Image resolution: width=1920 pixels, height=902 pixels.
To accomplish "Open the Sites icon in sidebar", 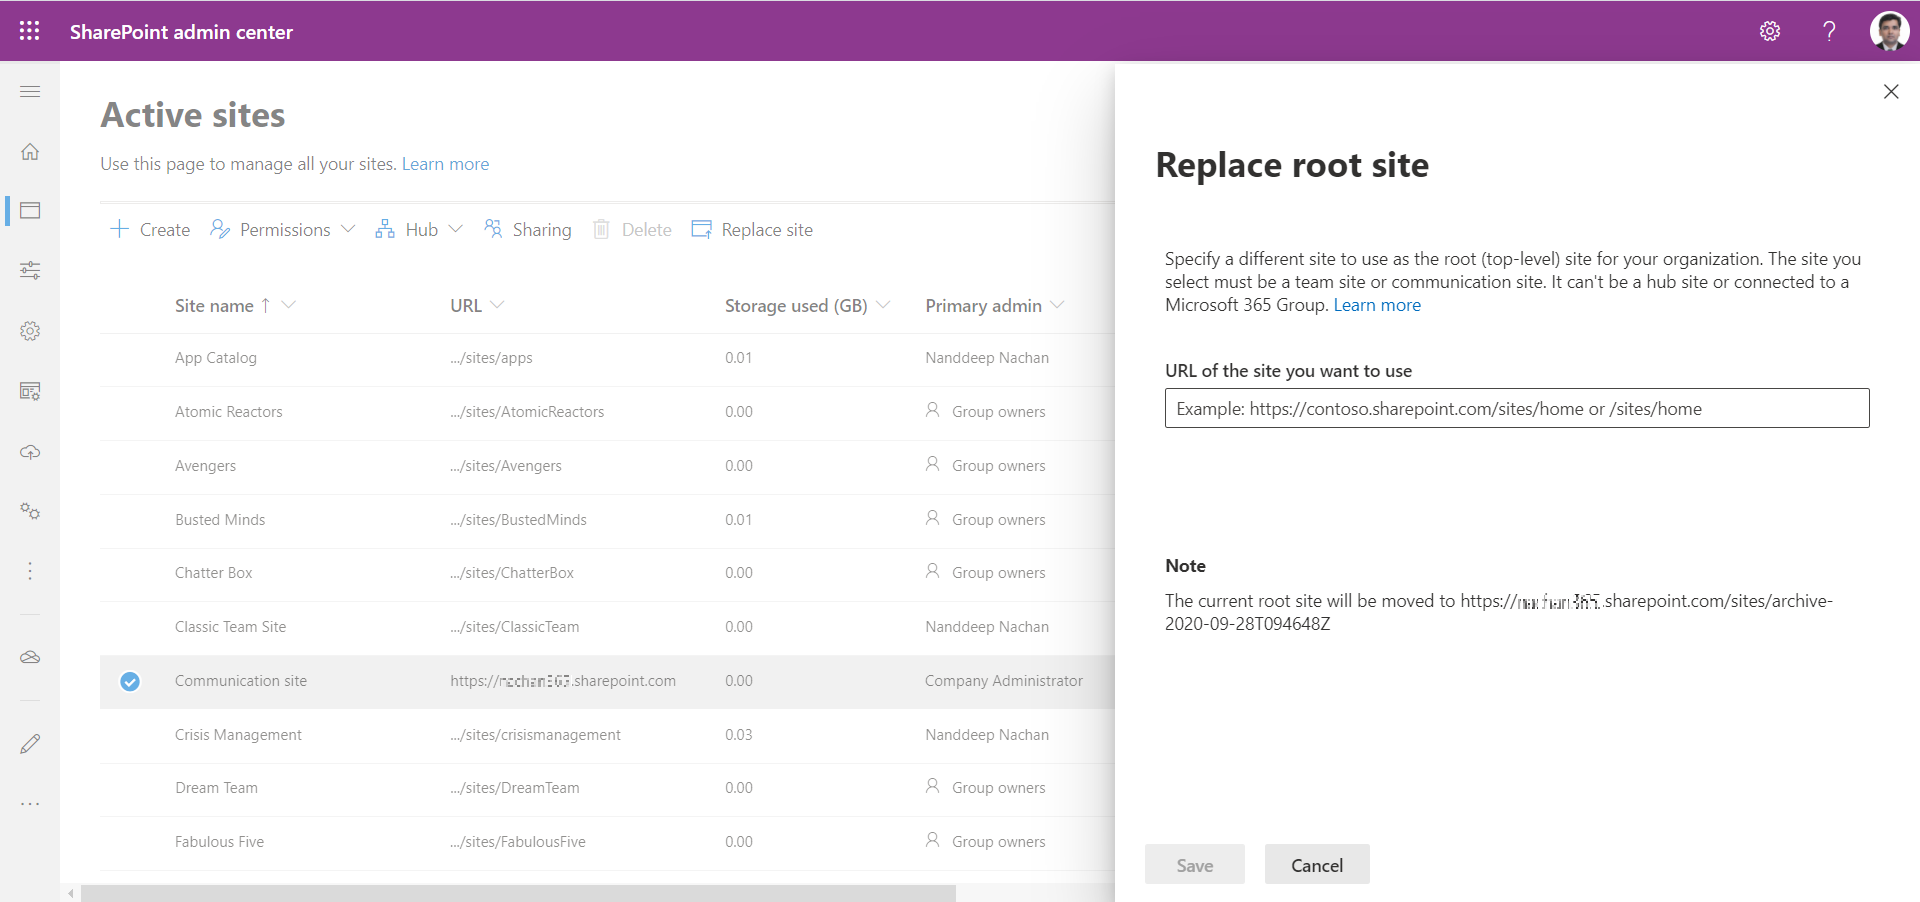I will (30, 211).
